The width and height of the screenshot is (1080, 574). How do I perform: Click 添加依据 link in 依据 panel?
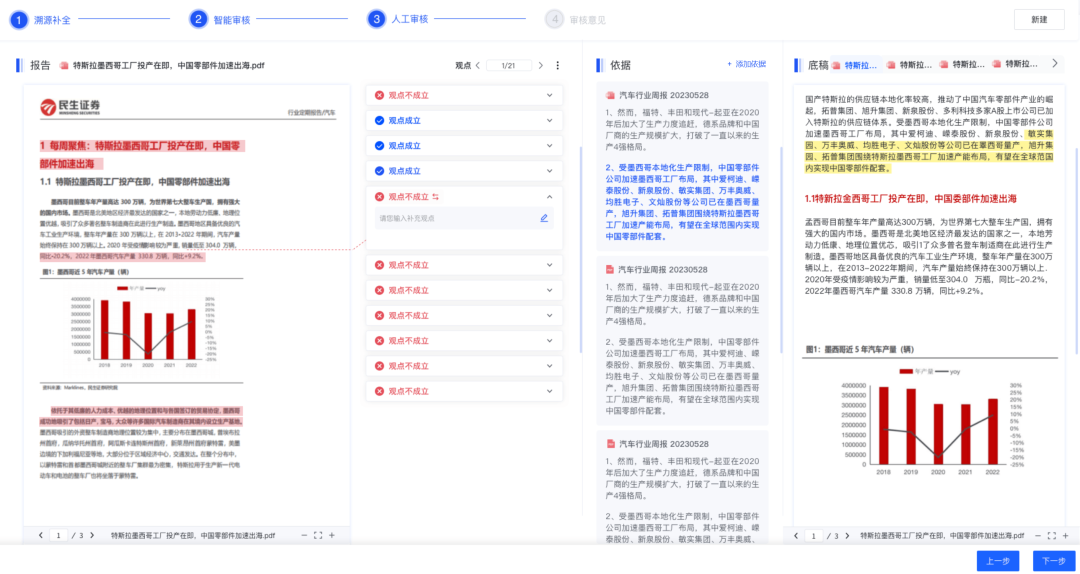point(747,64)
